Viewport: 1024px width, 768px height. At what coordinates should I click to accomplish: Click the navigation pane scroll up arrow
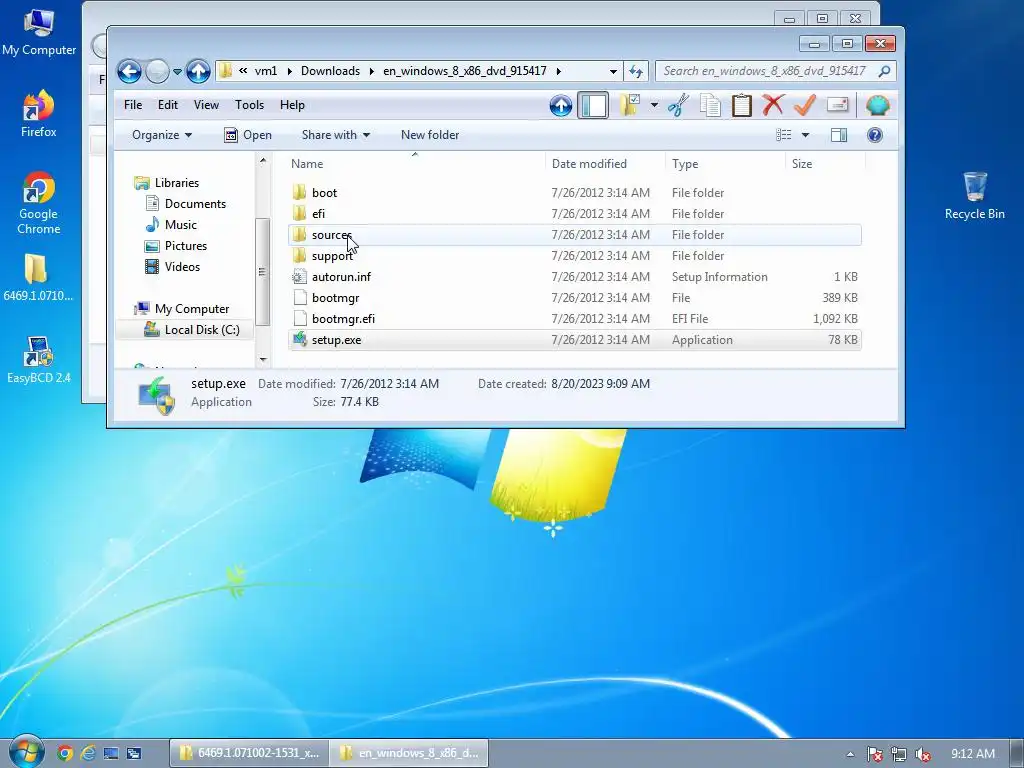(x=263, y=160)
